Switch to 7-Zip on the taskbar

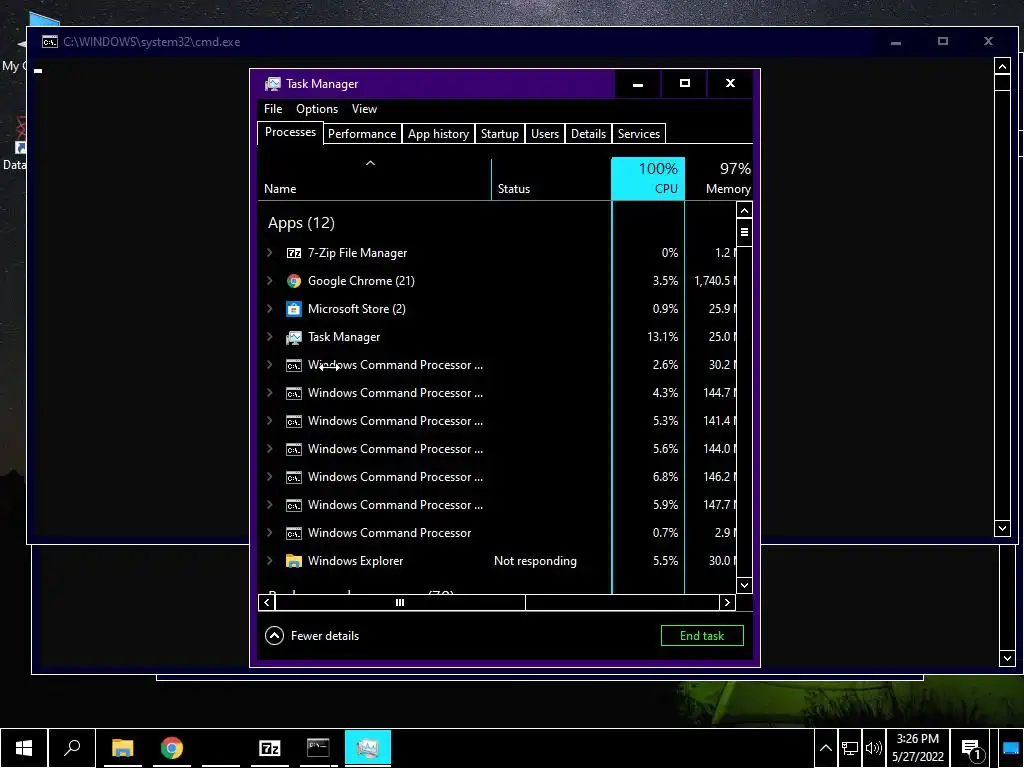tap(270, 748)
